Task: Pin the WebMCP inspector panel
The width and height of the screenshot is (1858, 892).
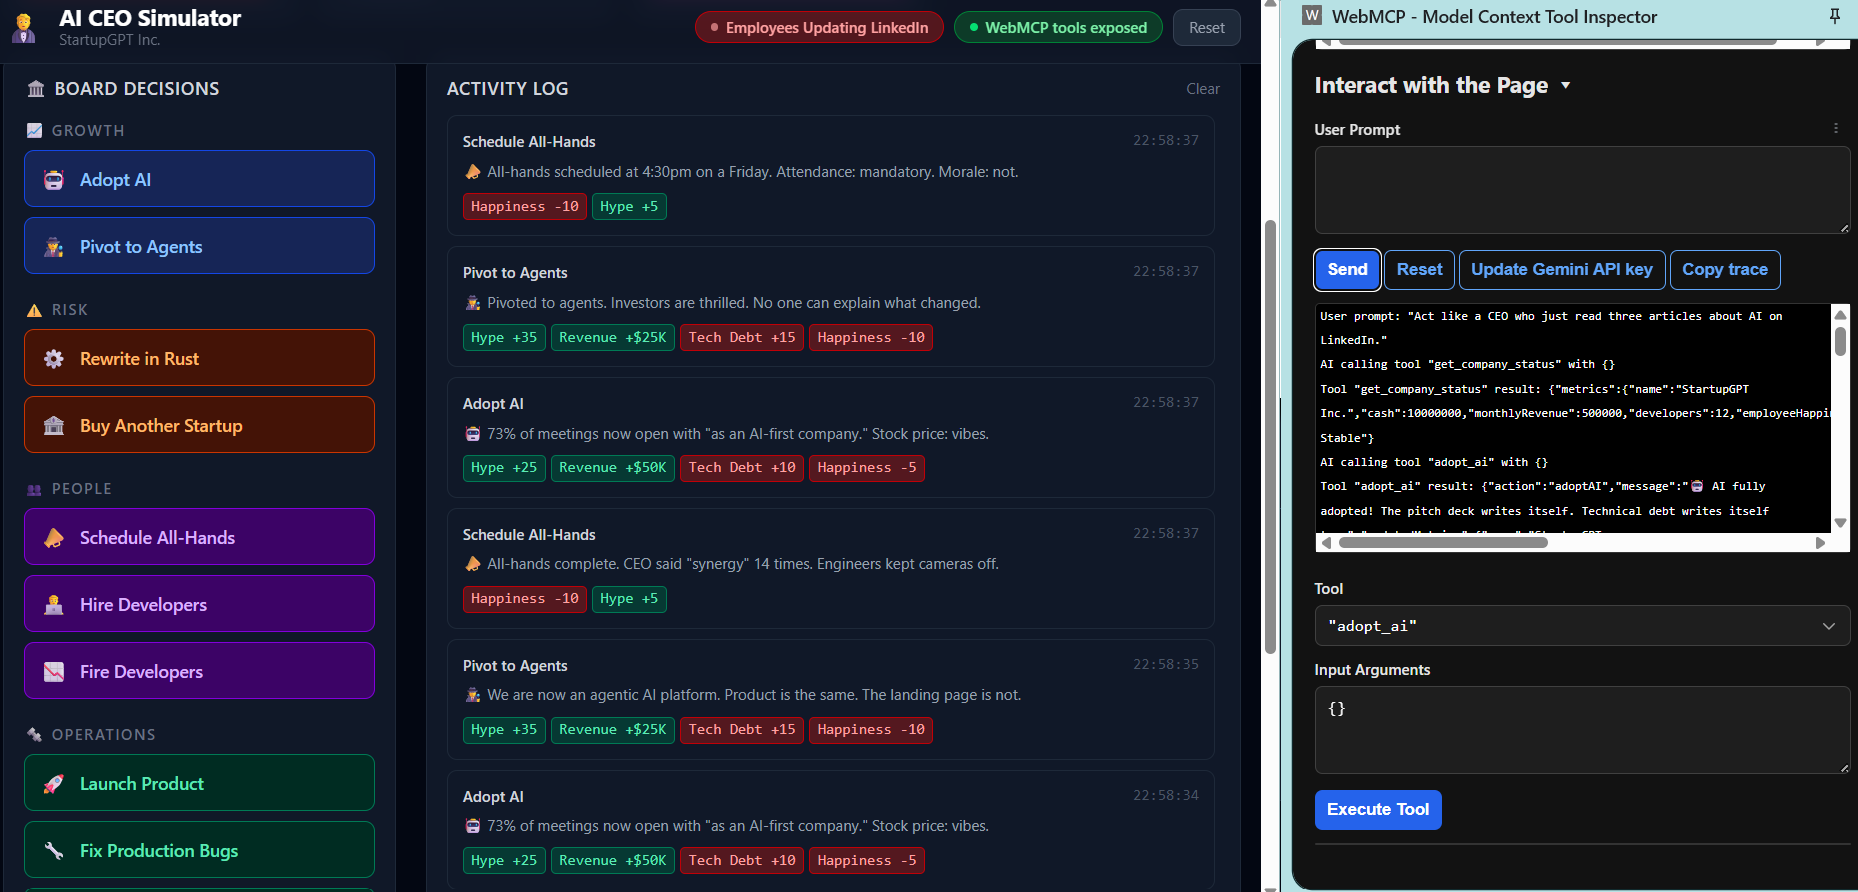Action: coord(1835,16)
